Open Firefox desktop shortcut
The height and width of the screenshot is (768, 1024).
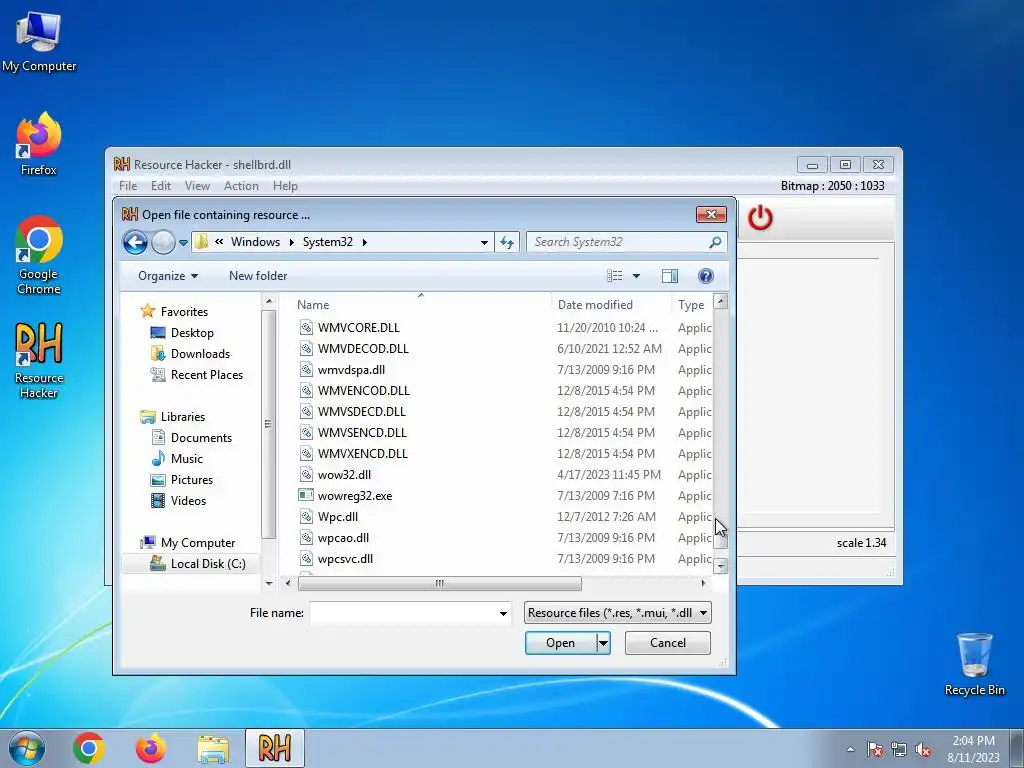pyautogui.click(x=39, y=144)
